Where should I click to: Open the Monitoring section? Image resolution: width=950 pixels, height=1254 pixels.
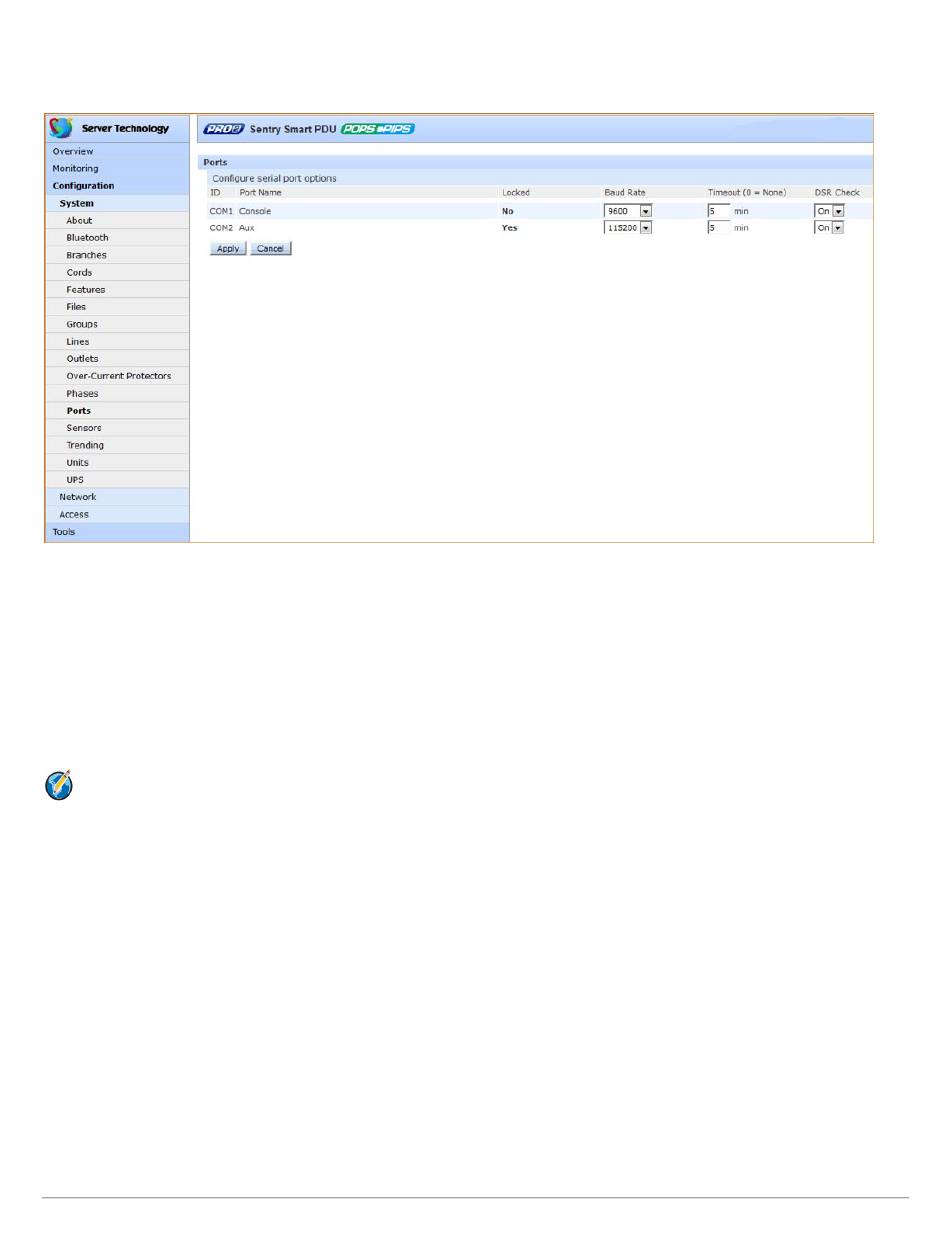coord(117,169)
